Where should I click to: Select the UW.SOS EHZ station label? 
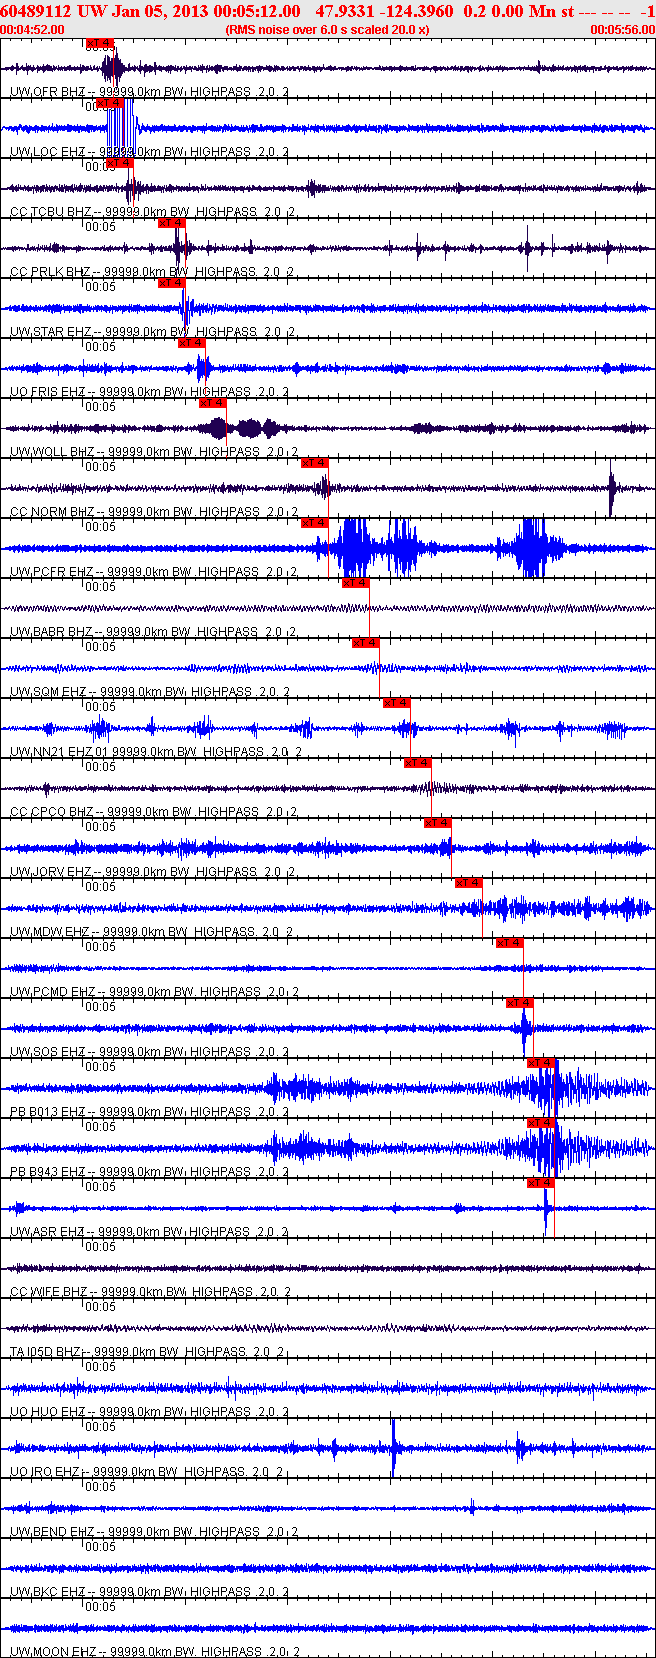(149, 1052)
